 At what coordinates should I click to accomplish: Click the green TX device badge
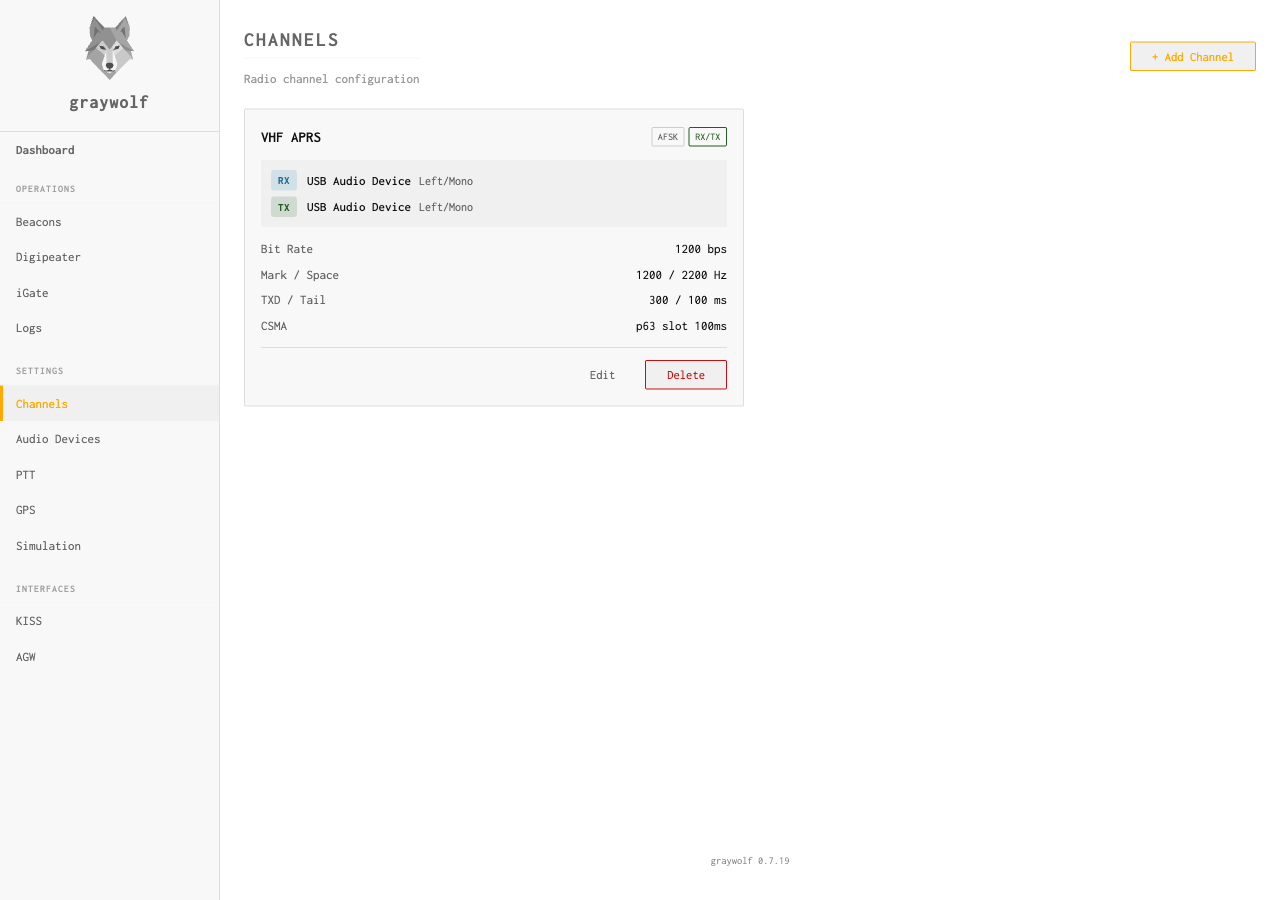tap(284, 207)
